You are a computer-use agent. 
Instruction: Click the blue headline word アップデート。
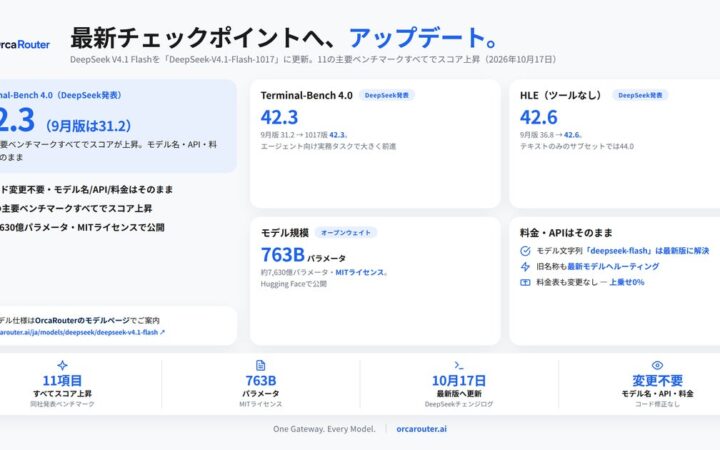(423, 38)
